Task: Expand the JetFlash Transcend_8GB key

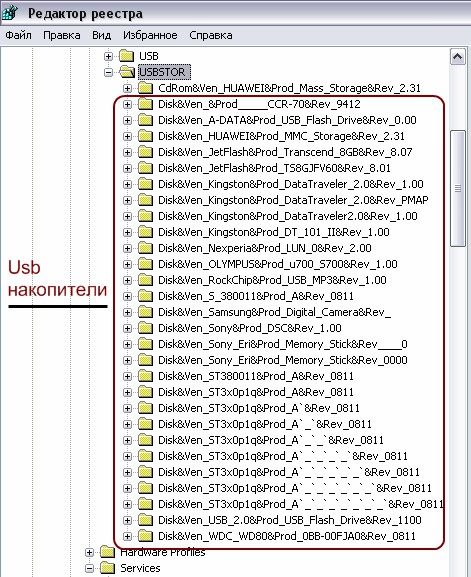Action: [x=127, y=152]
